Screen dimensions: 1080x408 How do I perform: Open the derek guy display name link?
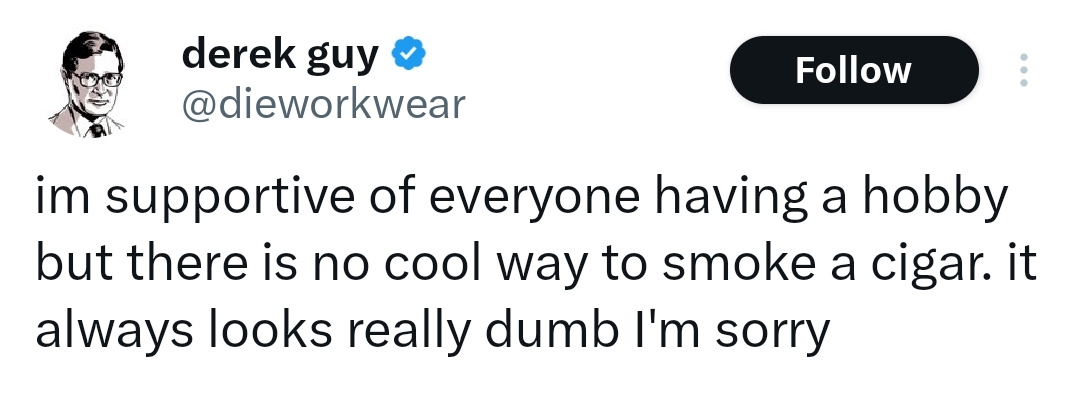click(280, 56)
